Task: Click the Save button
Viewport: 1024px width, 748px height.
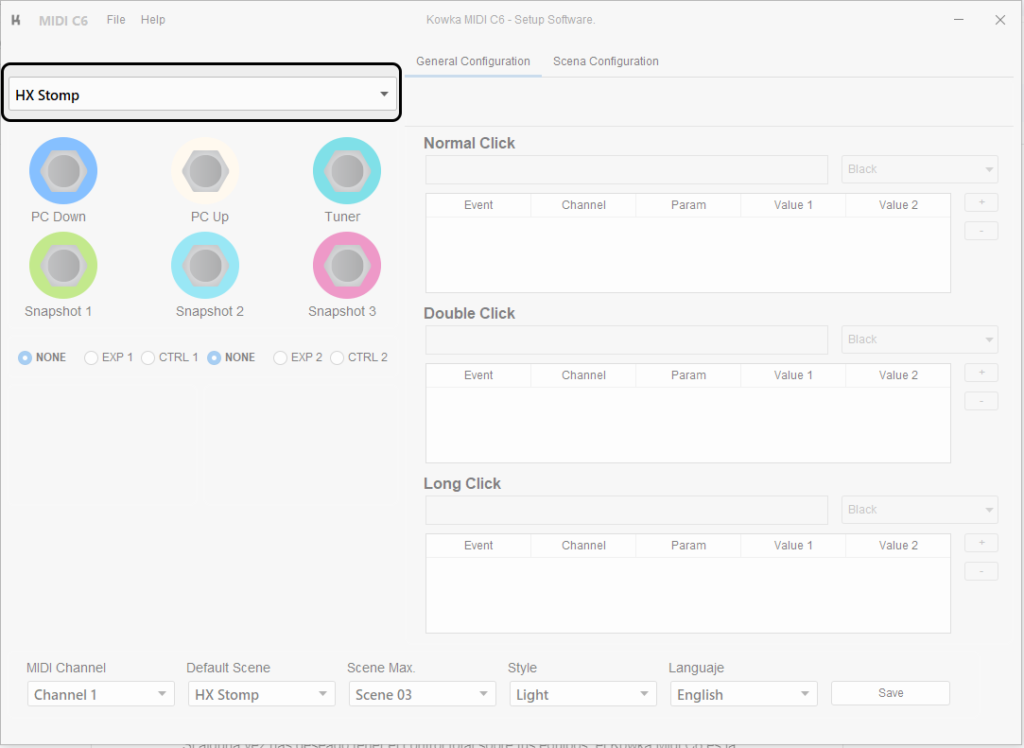Action: [x=890, y=693]
